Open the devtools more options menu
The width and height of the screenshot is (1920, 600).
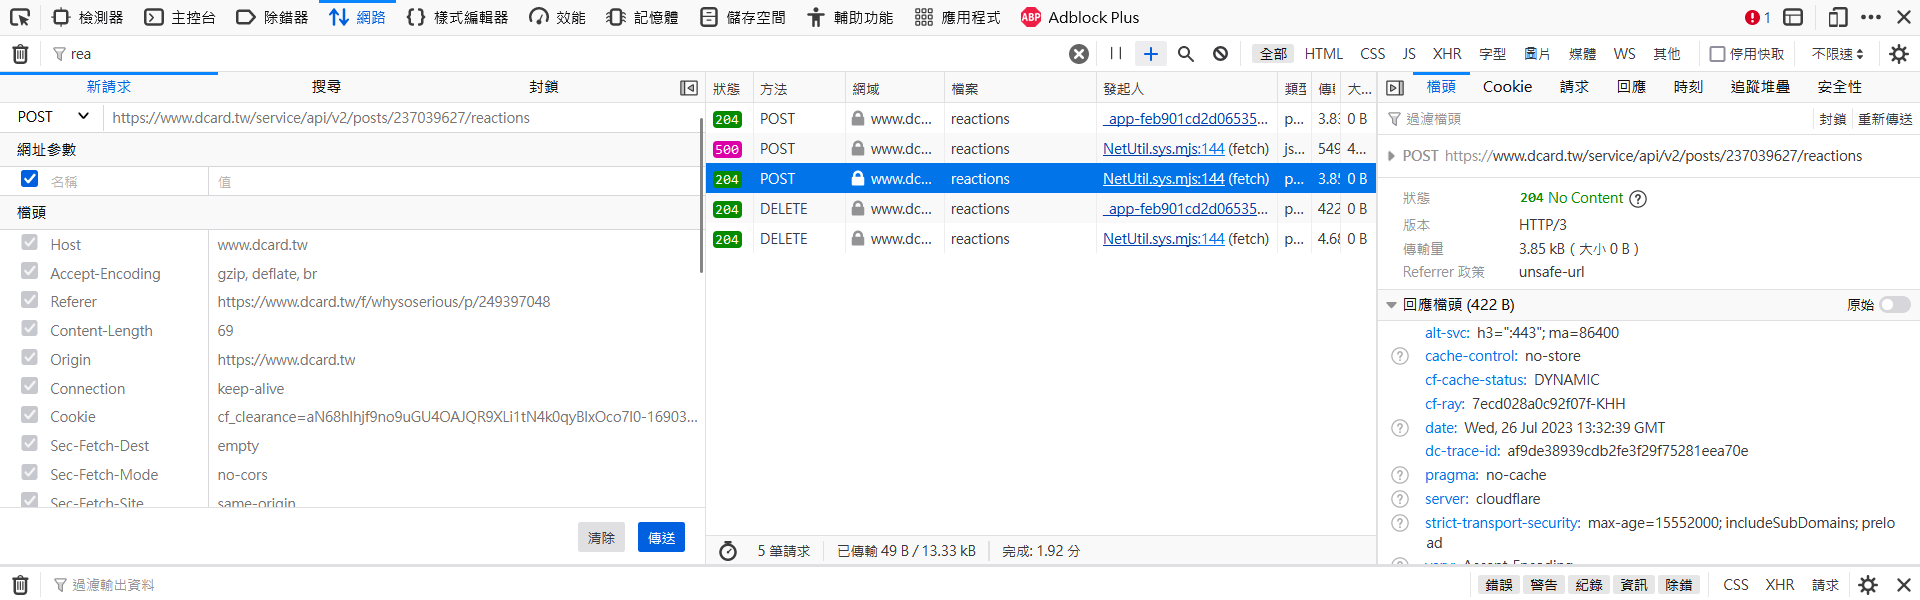1871,17
